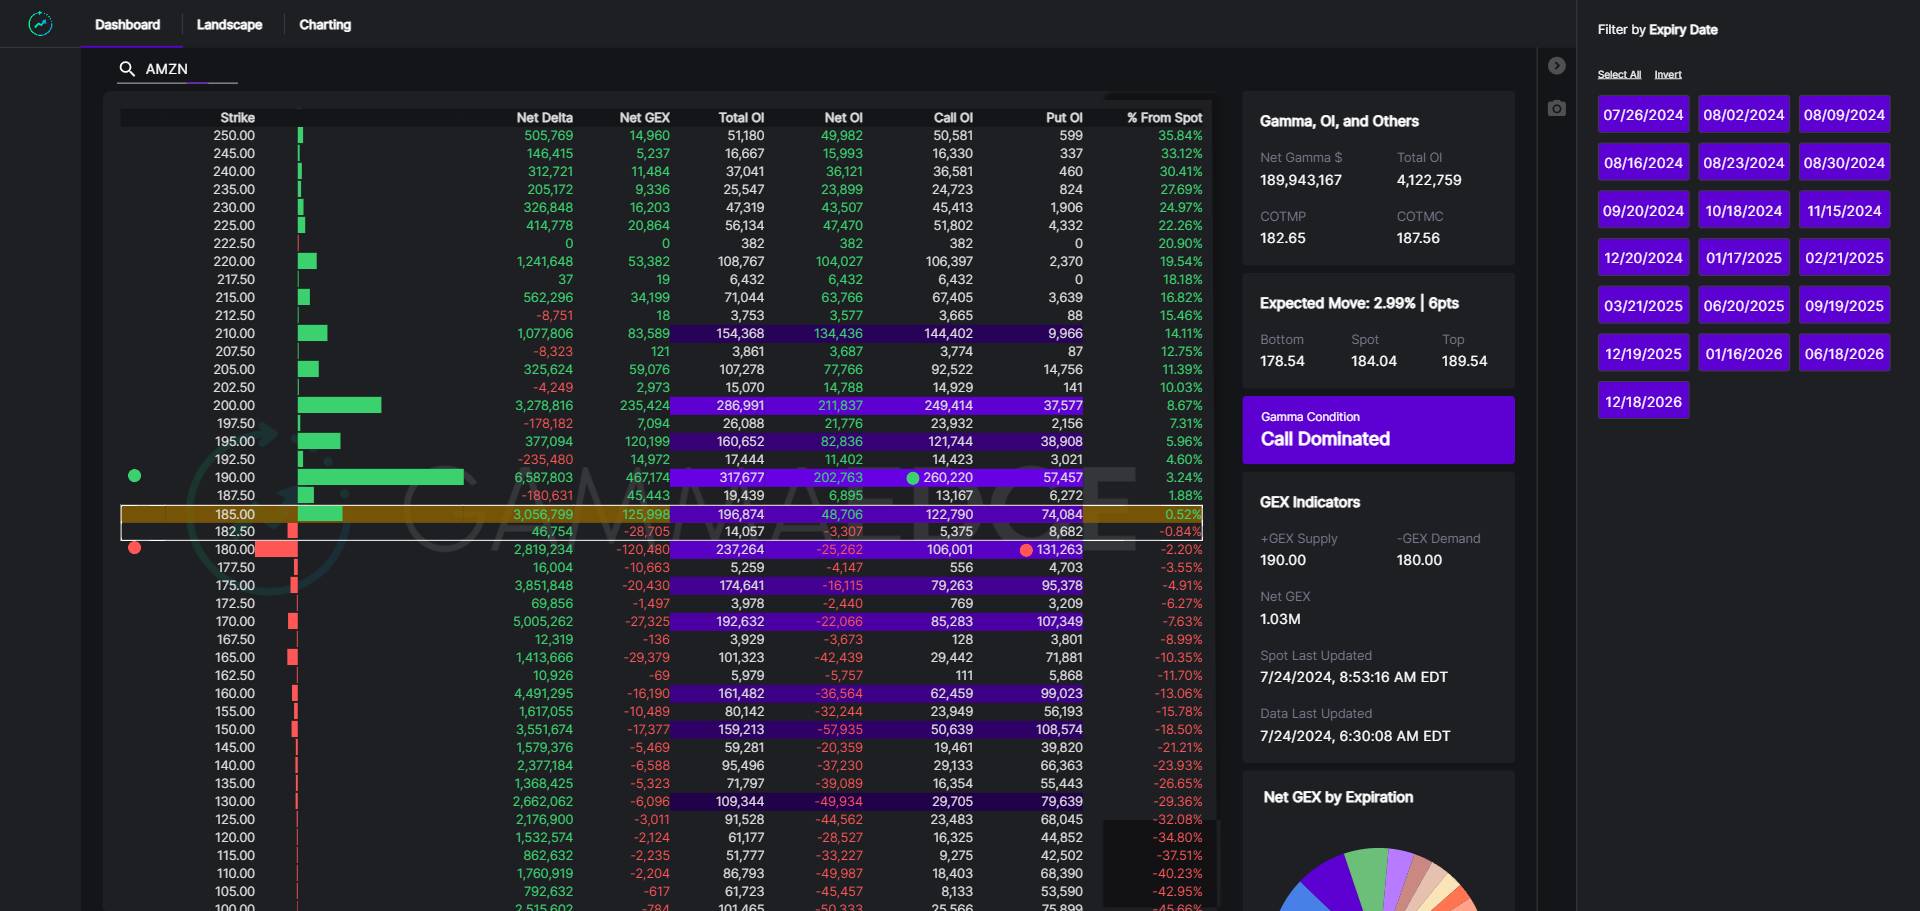Click the Net GEX by Expiration pie chart
1920x911 pixels.
click(1378, 880)
